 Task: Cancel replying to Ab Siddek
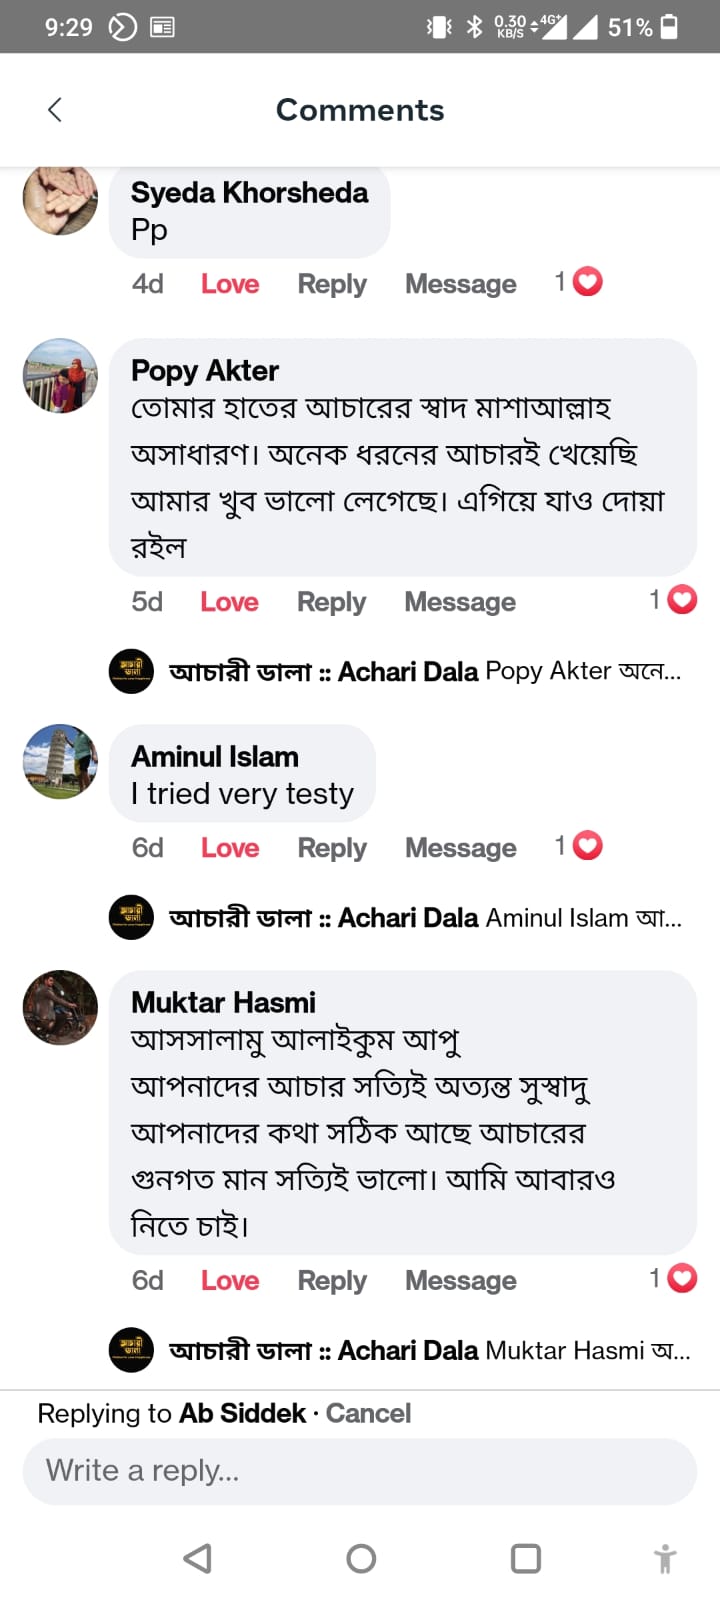[368, 1413]
